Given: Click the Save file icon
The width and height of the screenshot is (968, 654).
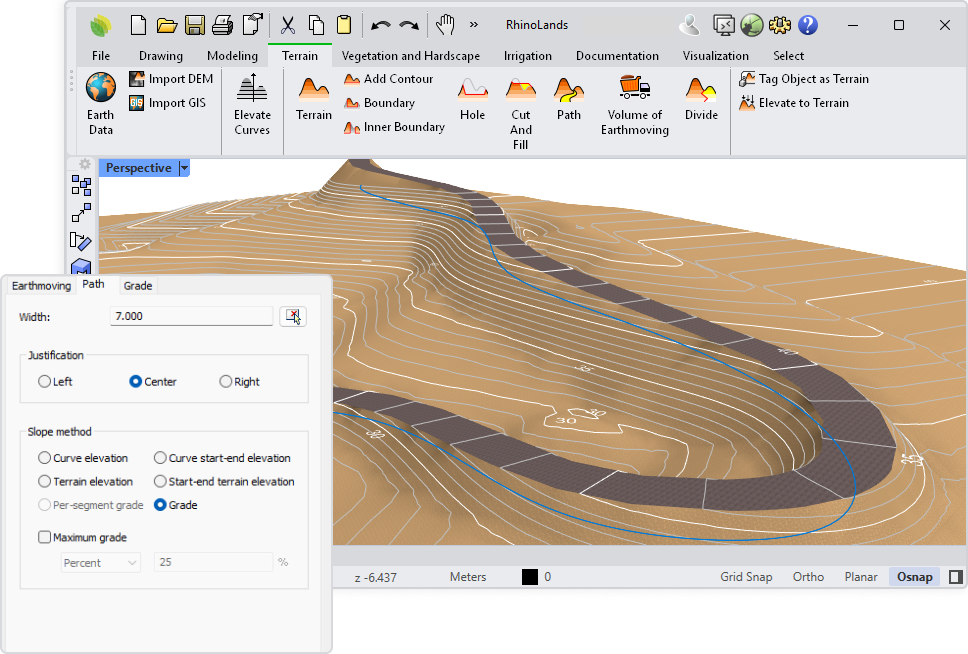Looking at the screenshot, I should (x=195, y=25).
